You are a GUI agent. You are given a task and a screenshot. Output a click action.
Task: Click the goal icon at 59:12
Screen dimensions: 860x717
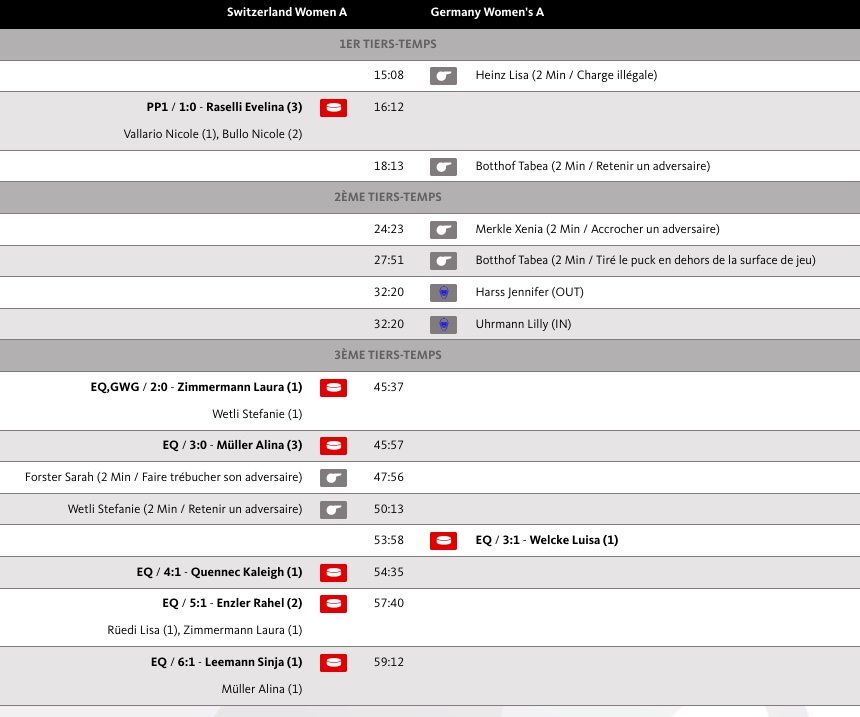coord(333,662)
